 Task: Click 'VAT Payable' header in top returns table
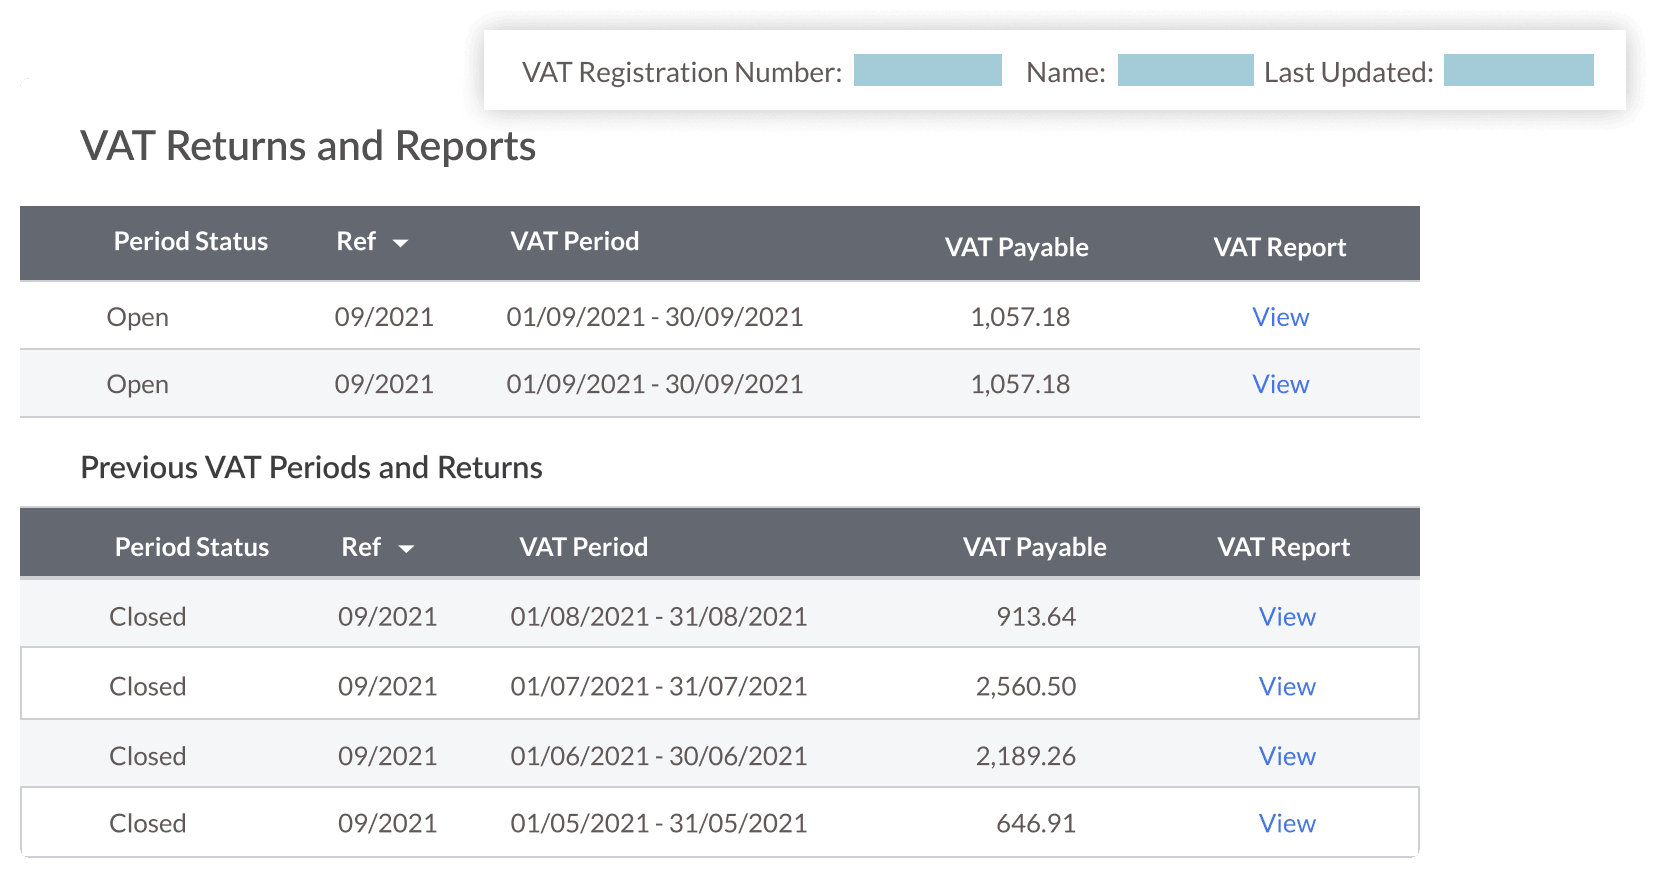1017,248
